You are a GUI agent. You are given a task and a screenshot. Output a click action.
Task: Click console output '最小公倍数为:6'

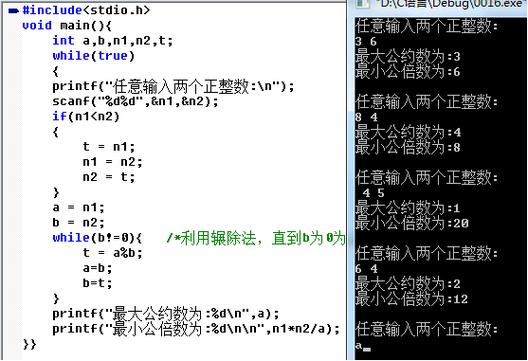[408, 72]
